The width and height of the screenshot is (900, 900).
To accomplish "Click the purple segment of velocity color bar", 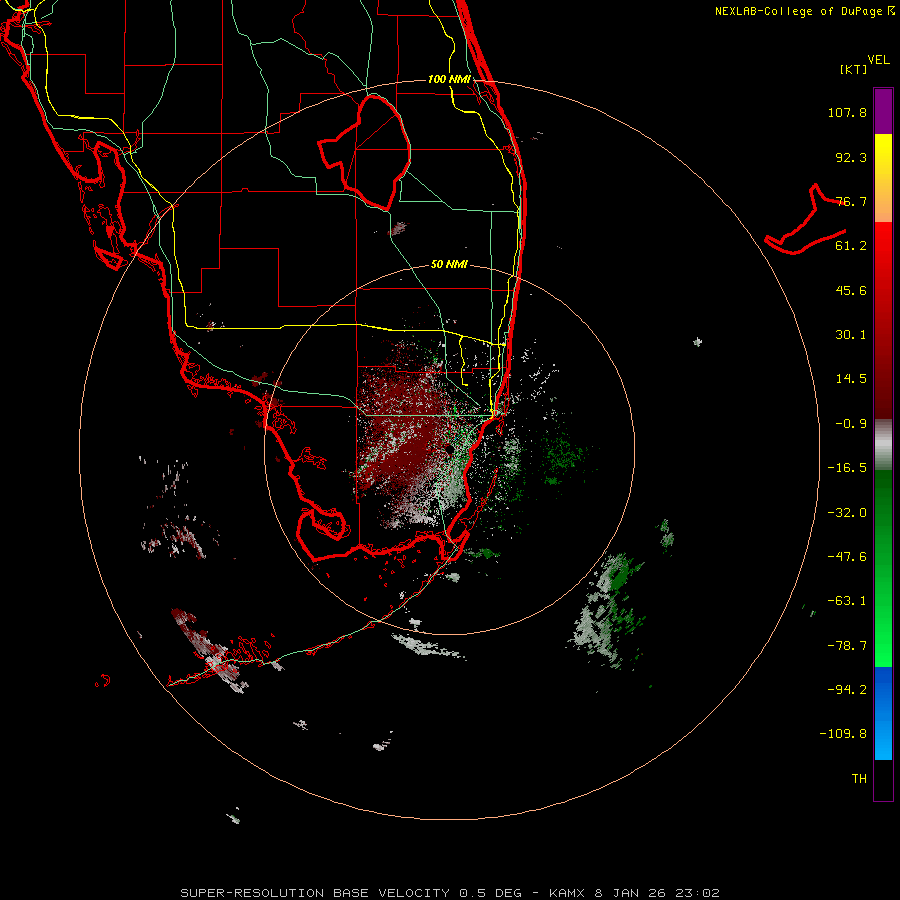I will (x=883, y=111).
